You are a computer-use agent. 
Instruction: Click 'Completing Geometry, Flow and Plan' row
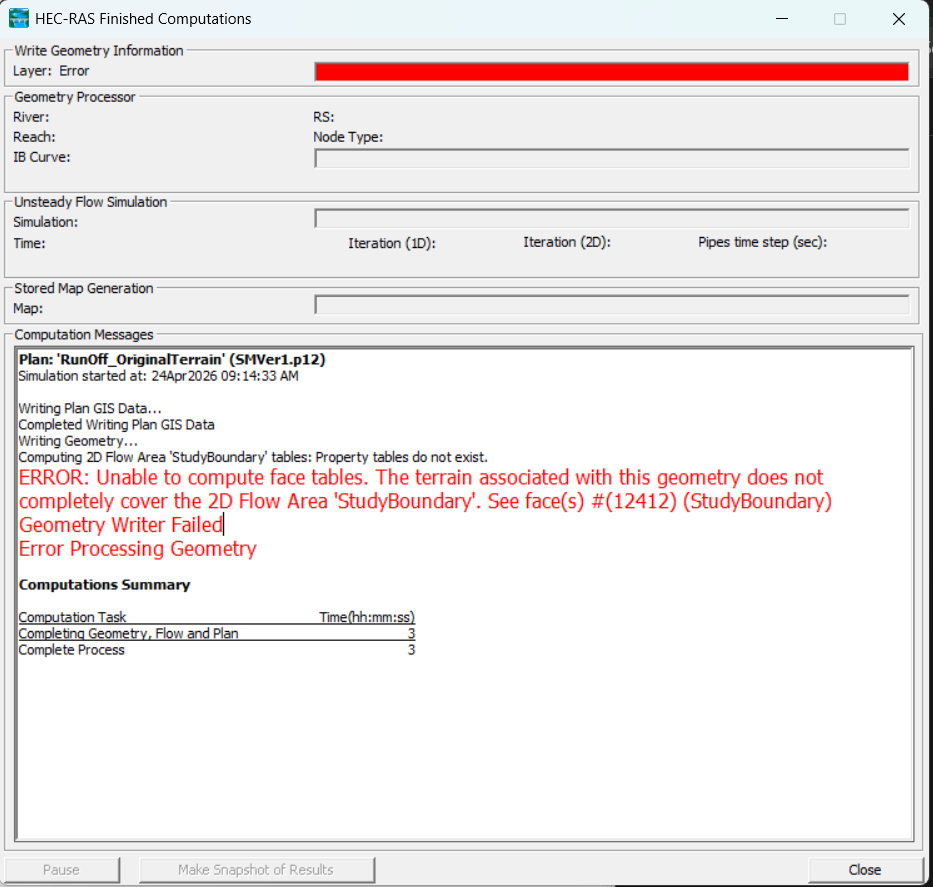point(128,633)
